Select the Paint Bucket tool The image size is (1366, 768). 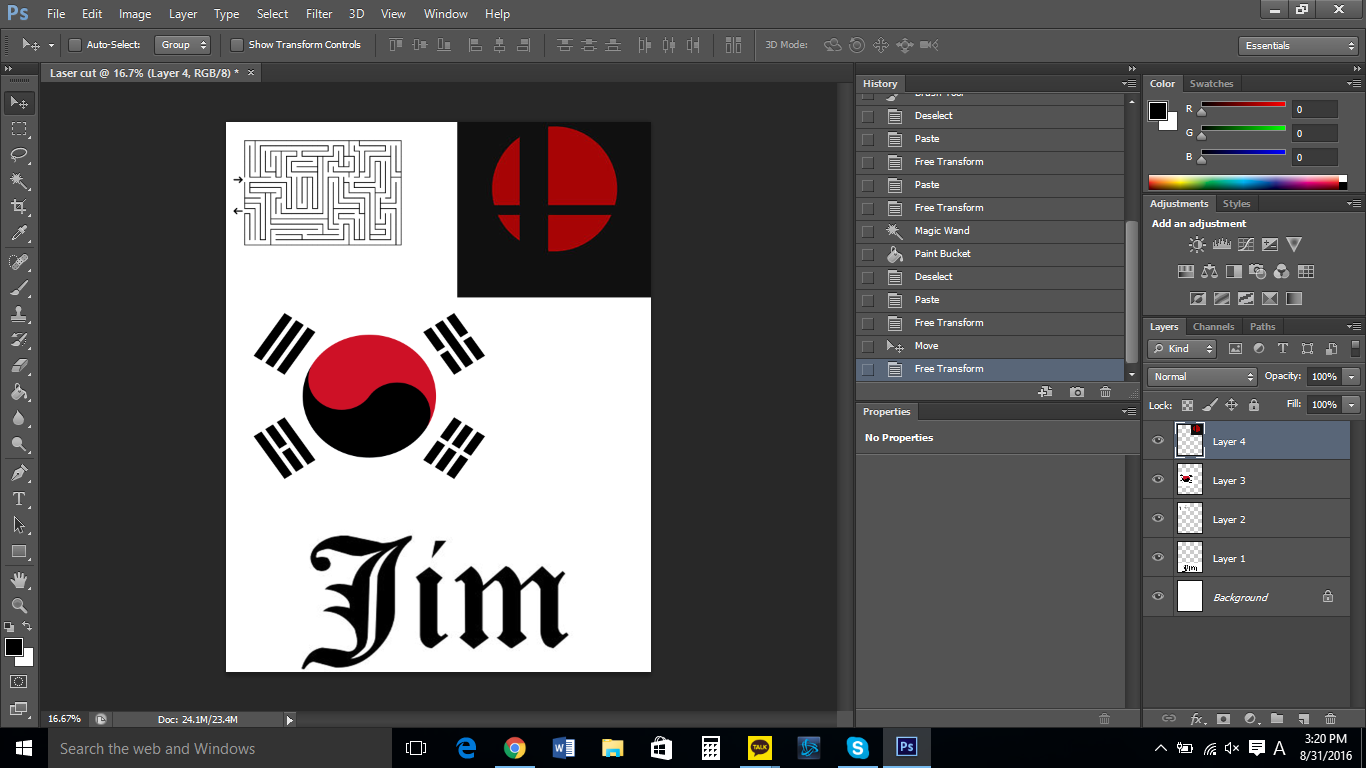coord(19,392)
